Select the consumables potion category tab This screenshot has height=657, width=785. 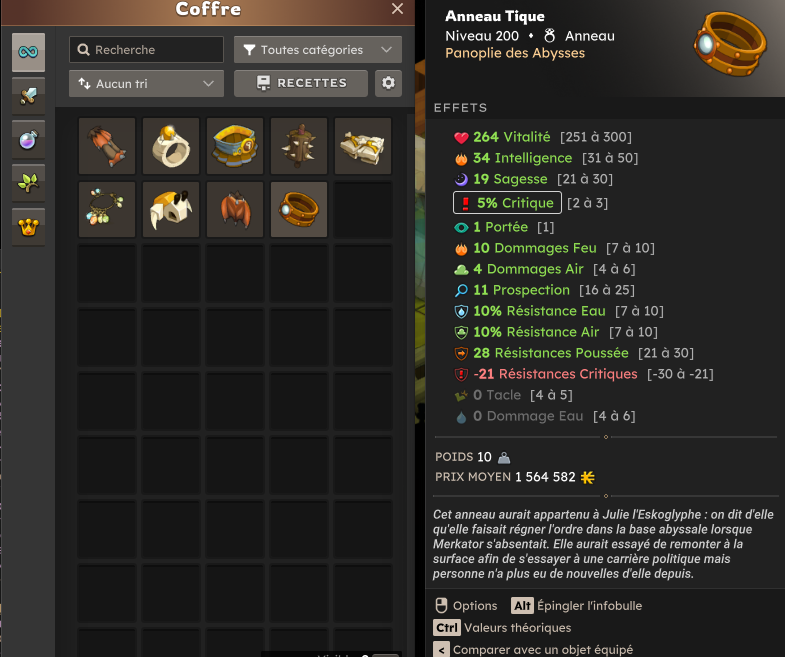[29, 140]
